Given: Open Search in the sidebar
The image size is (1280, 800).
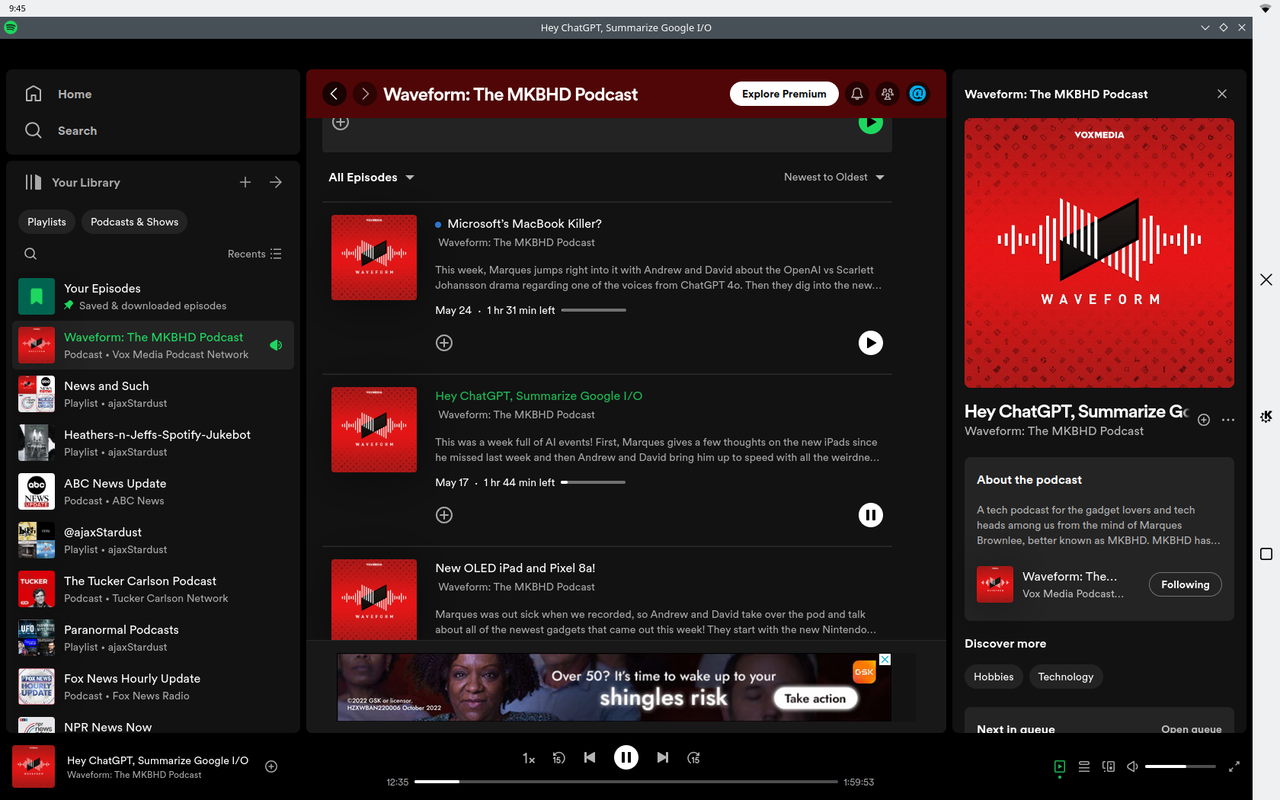Looking at the screenshot, I should coord(61,131).
